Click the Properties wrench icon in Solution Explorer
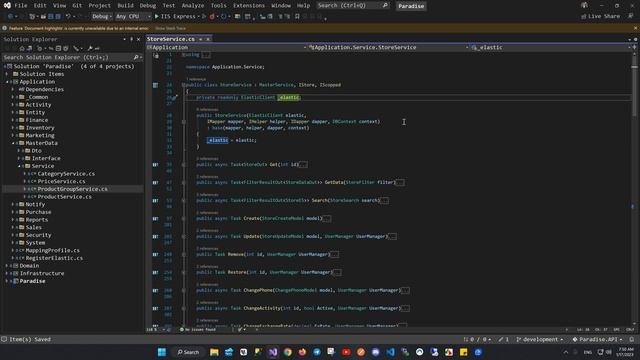 90,49
